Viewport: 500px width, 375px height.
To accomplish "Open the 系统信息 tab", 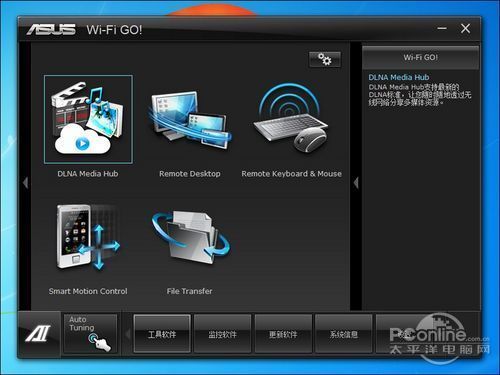I will pos(344,334).
